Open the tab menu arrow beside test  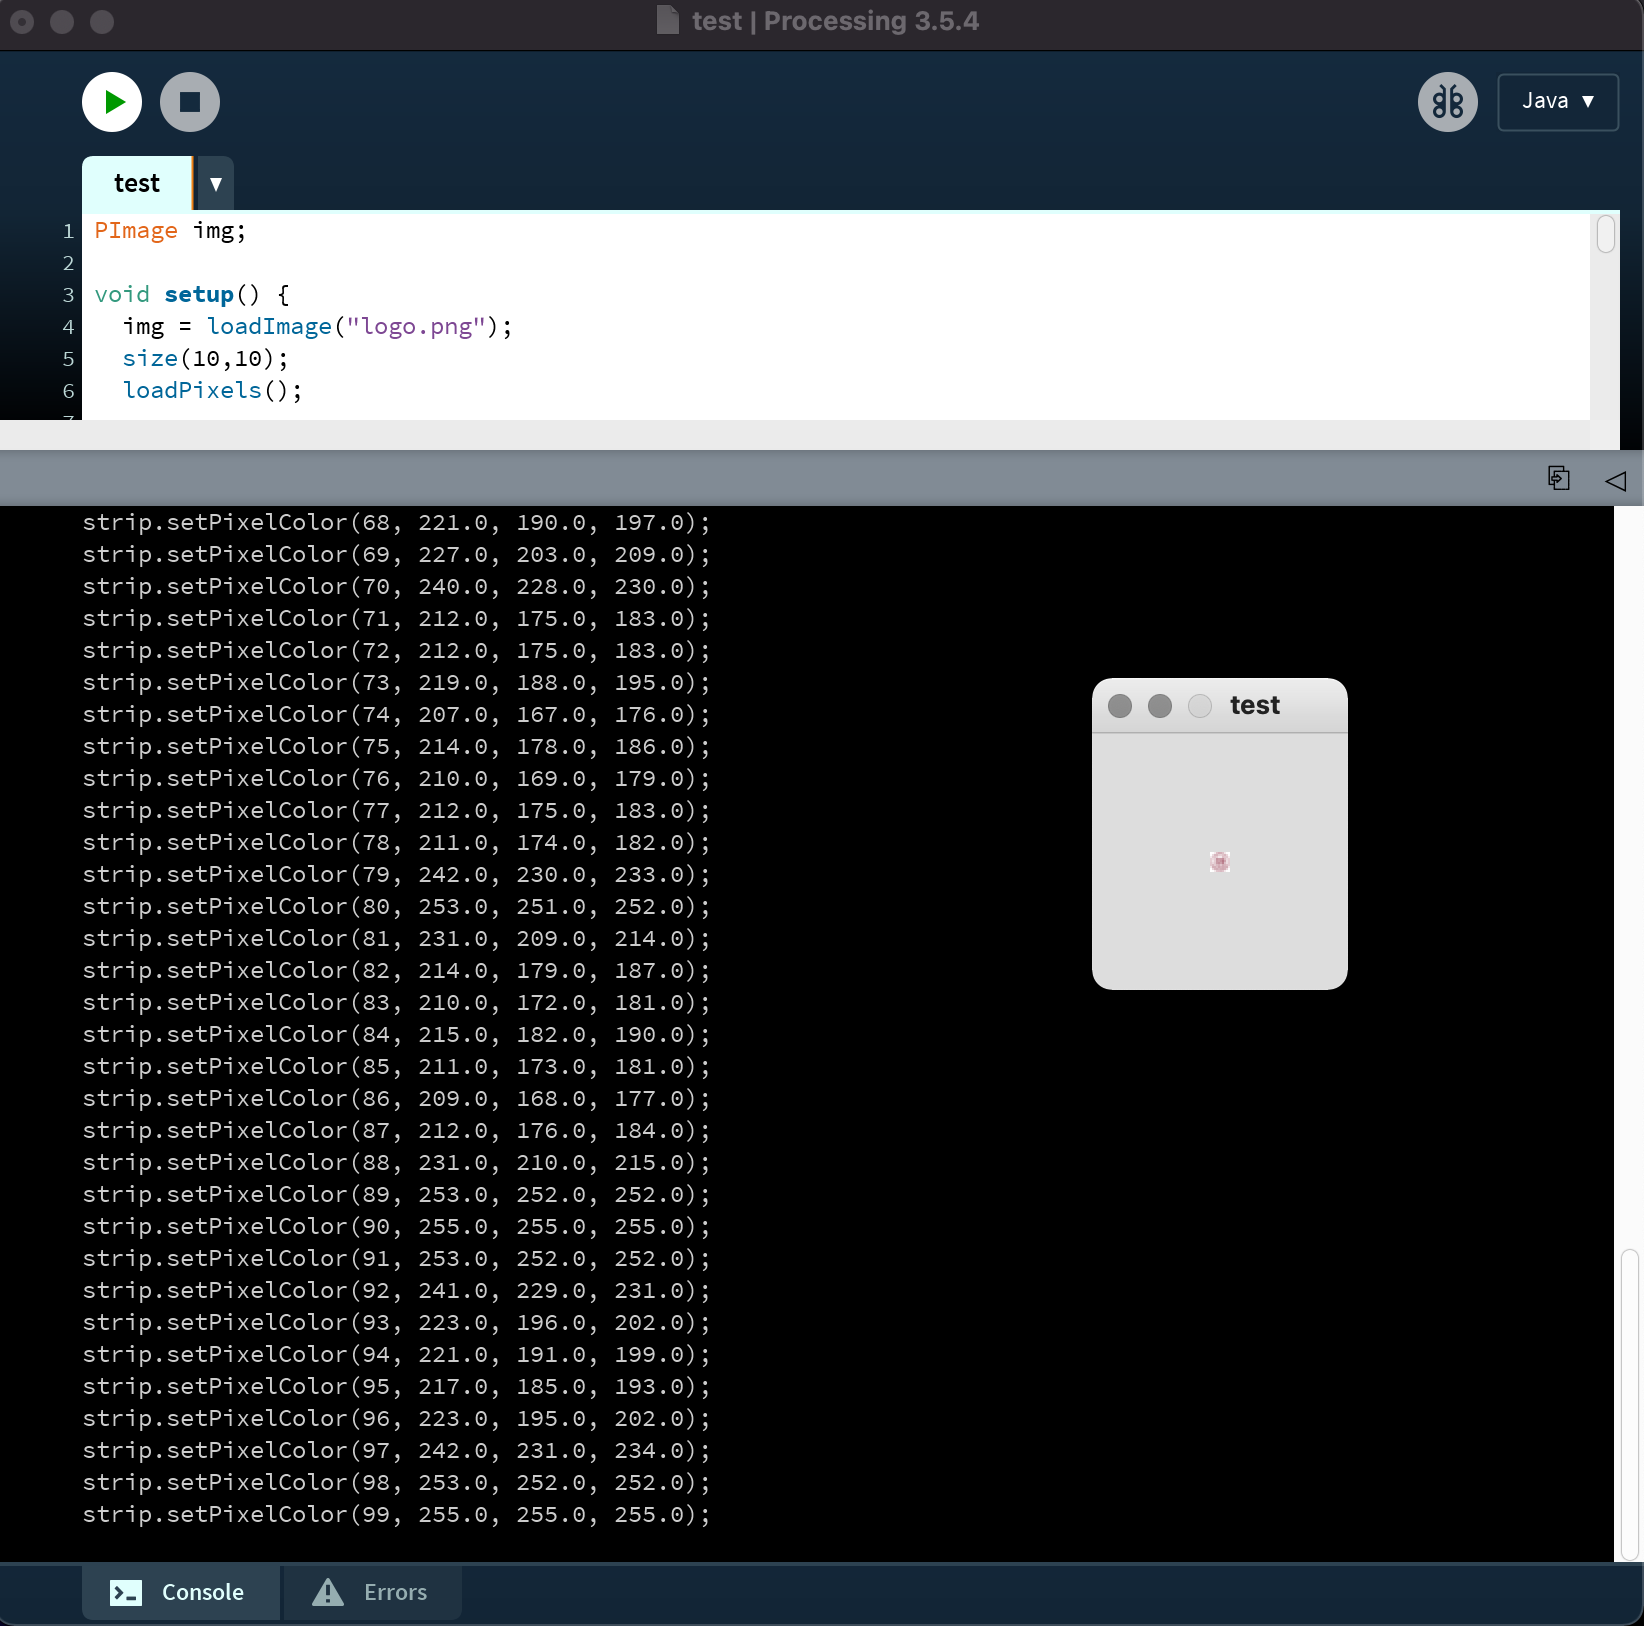[215, 184]
